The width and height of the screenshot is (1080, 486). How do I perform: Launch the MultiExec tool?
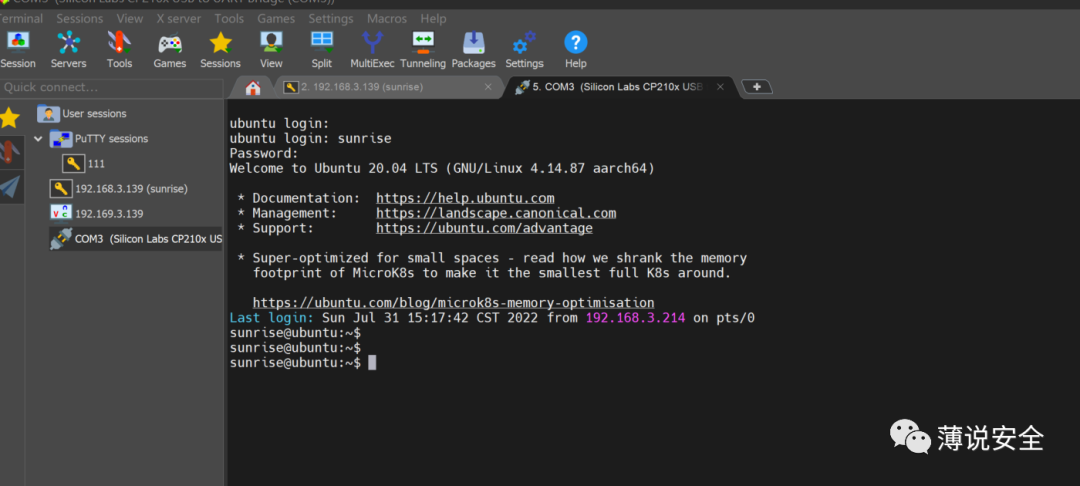click(x=372, y=49)
